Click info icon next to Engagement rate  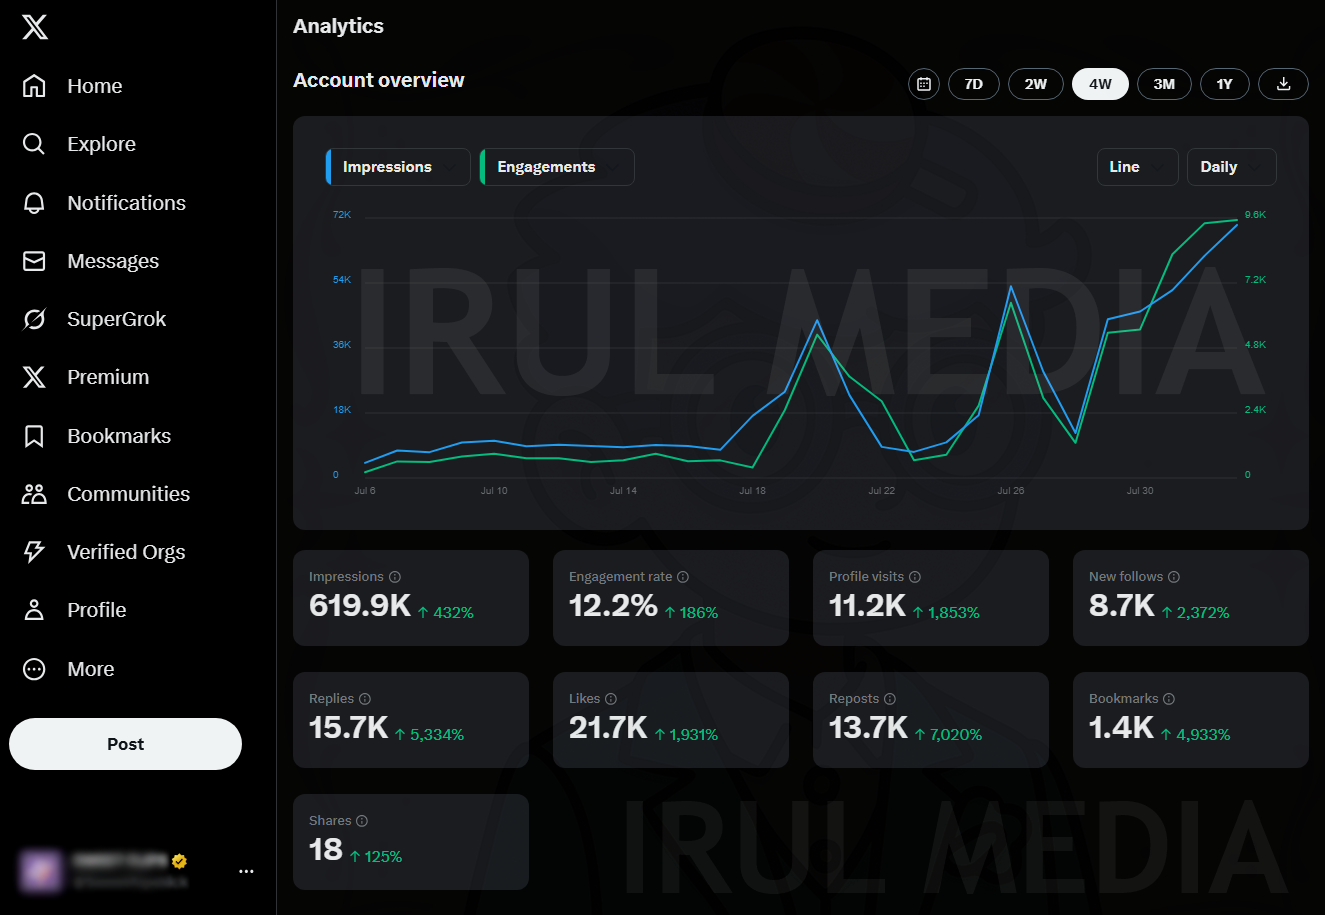pos(683,577)
